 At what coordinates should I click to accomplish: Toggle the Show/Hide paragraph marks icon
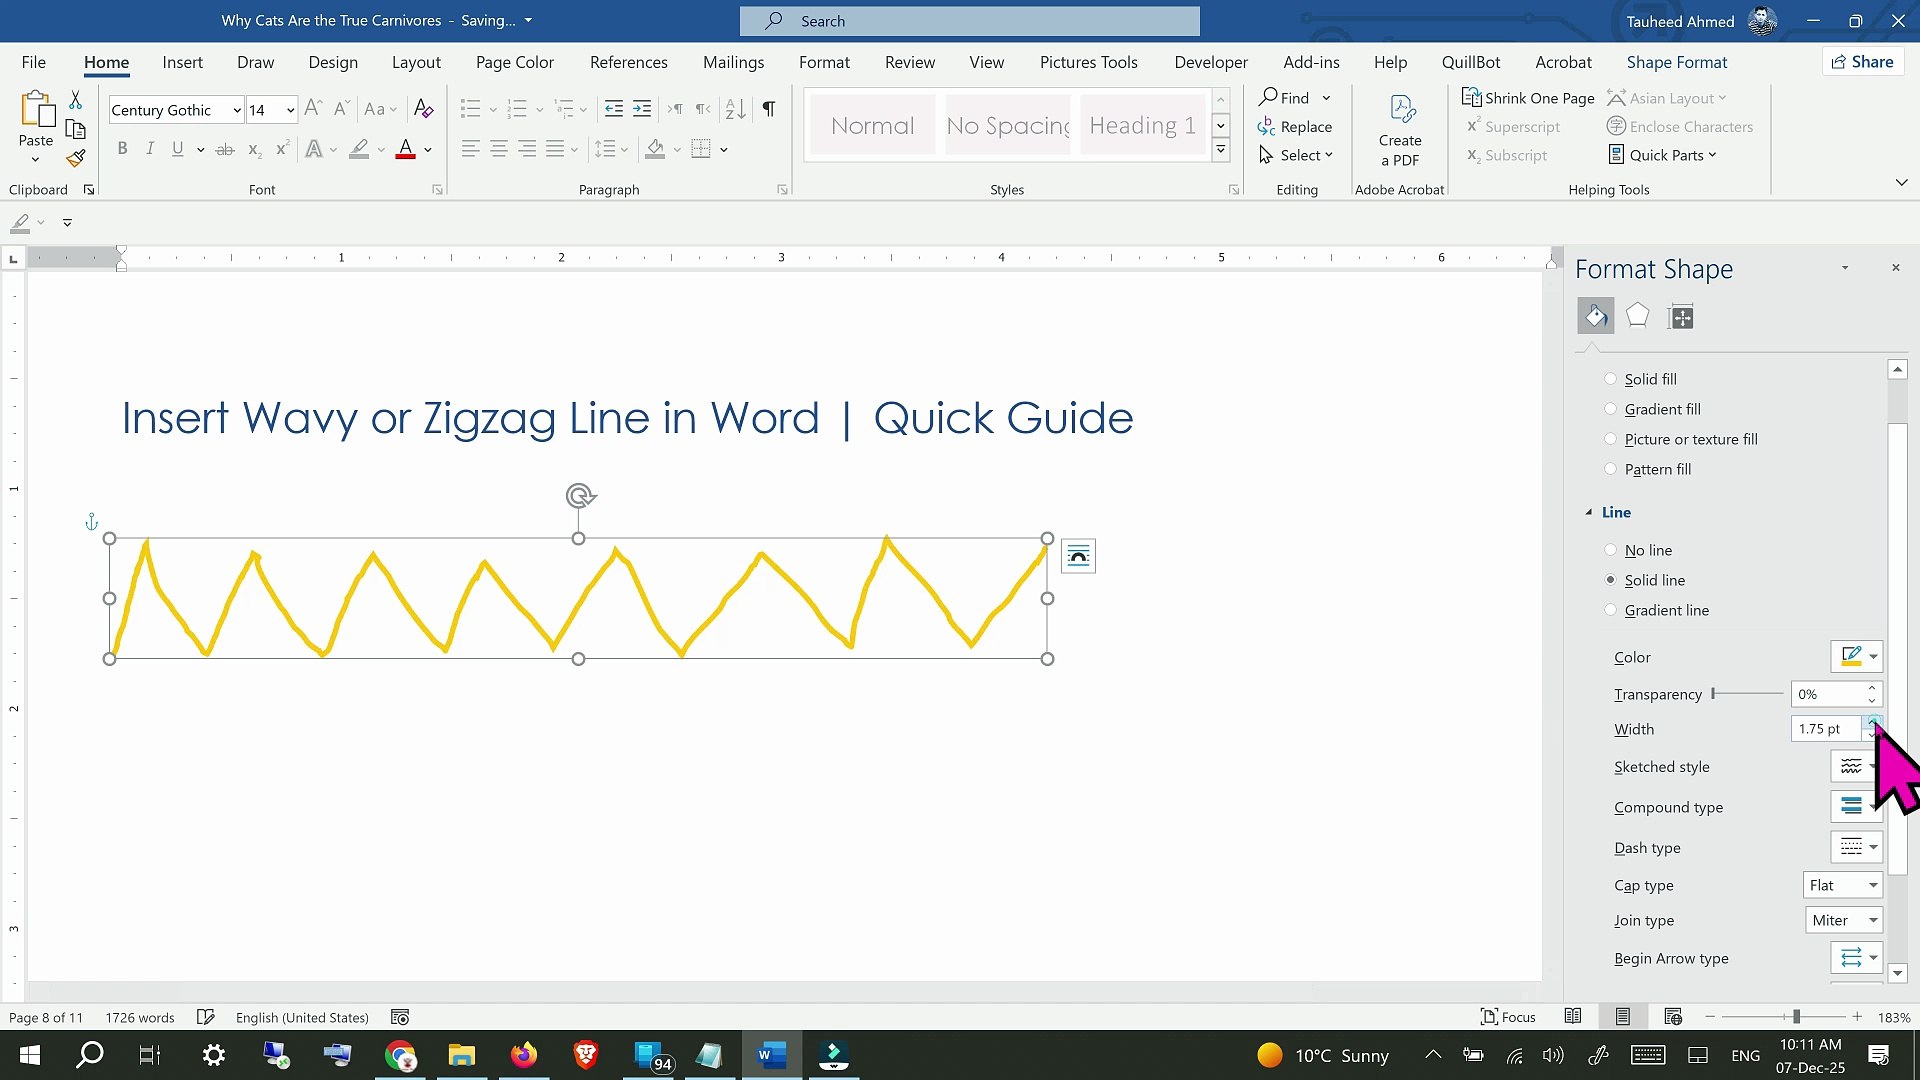768,109
